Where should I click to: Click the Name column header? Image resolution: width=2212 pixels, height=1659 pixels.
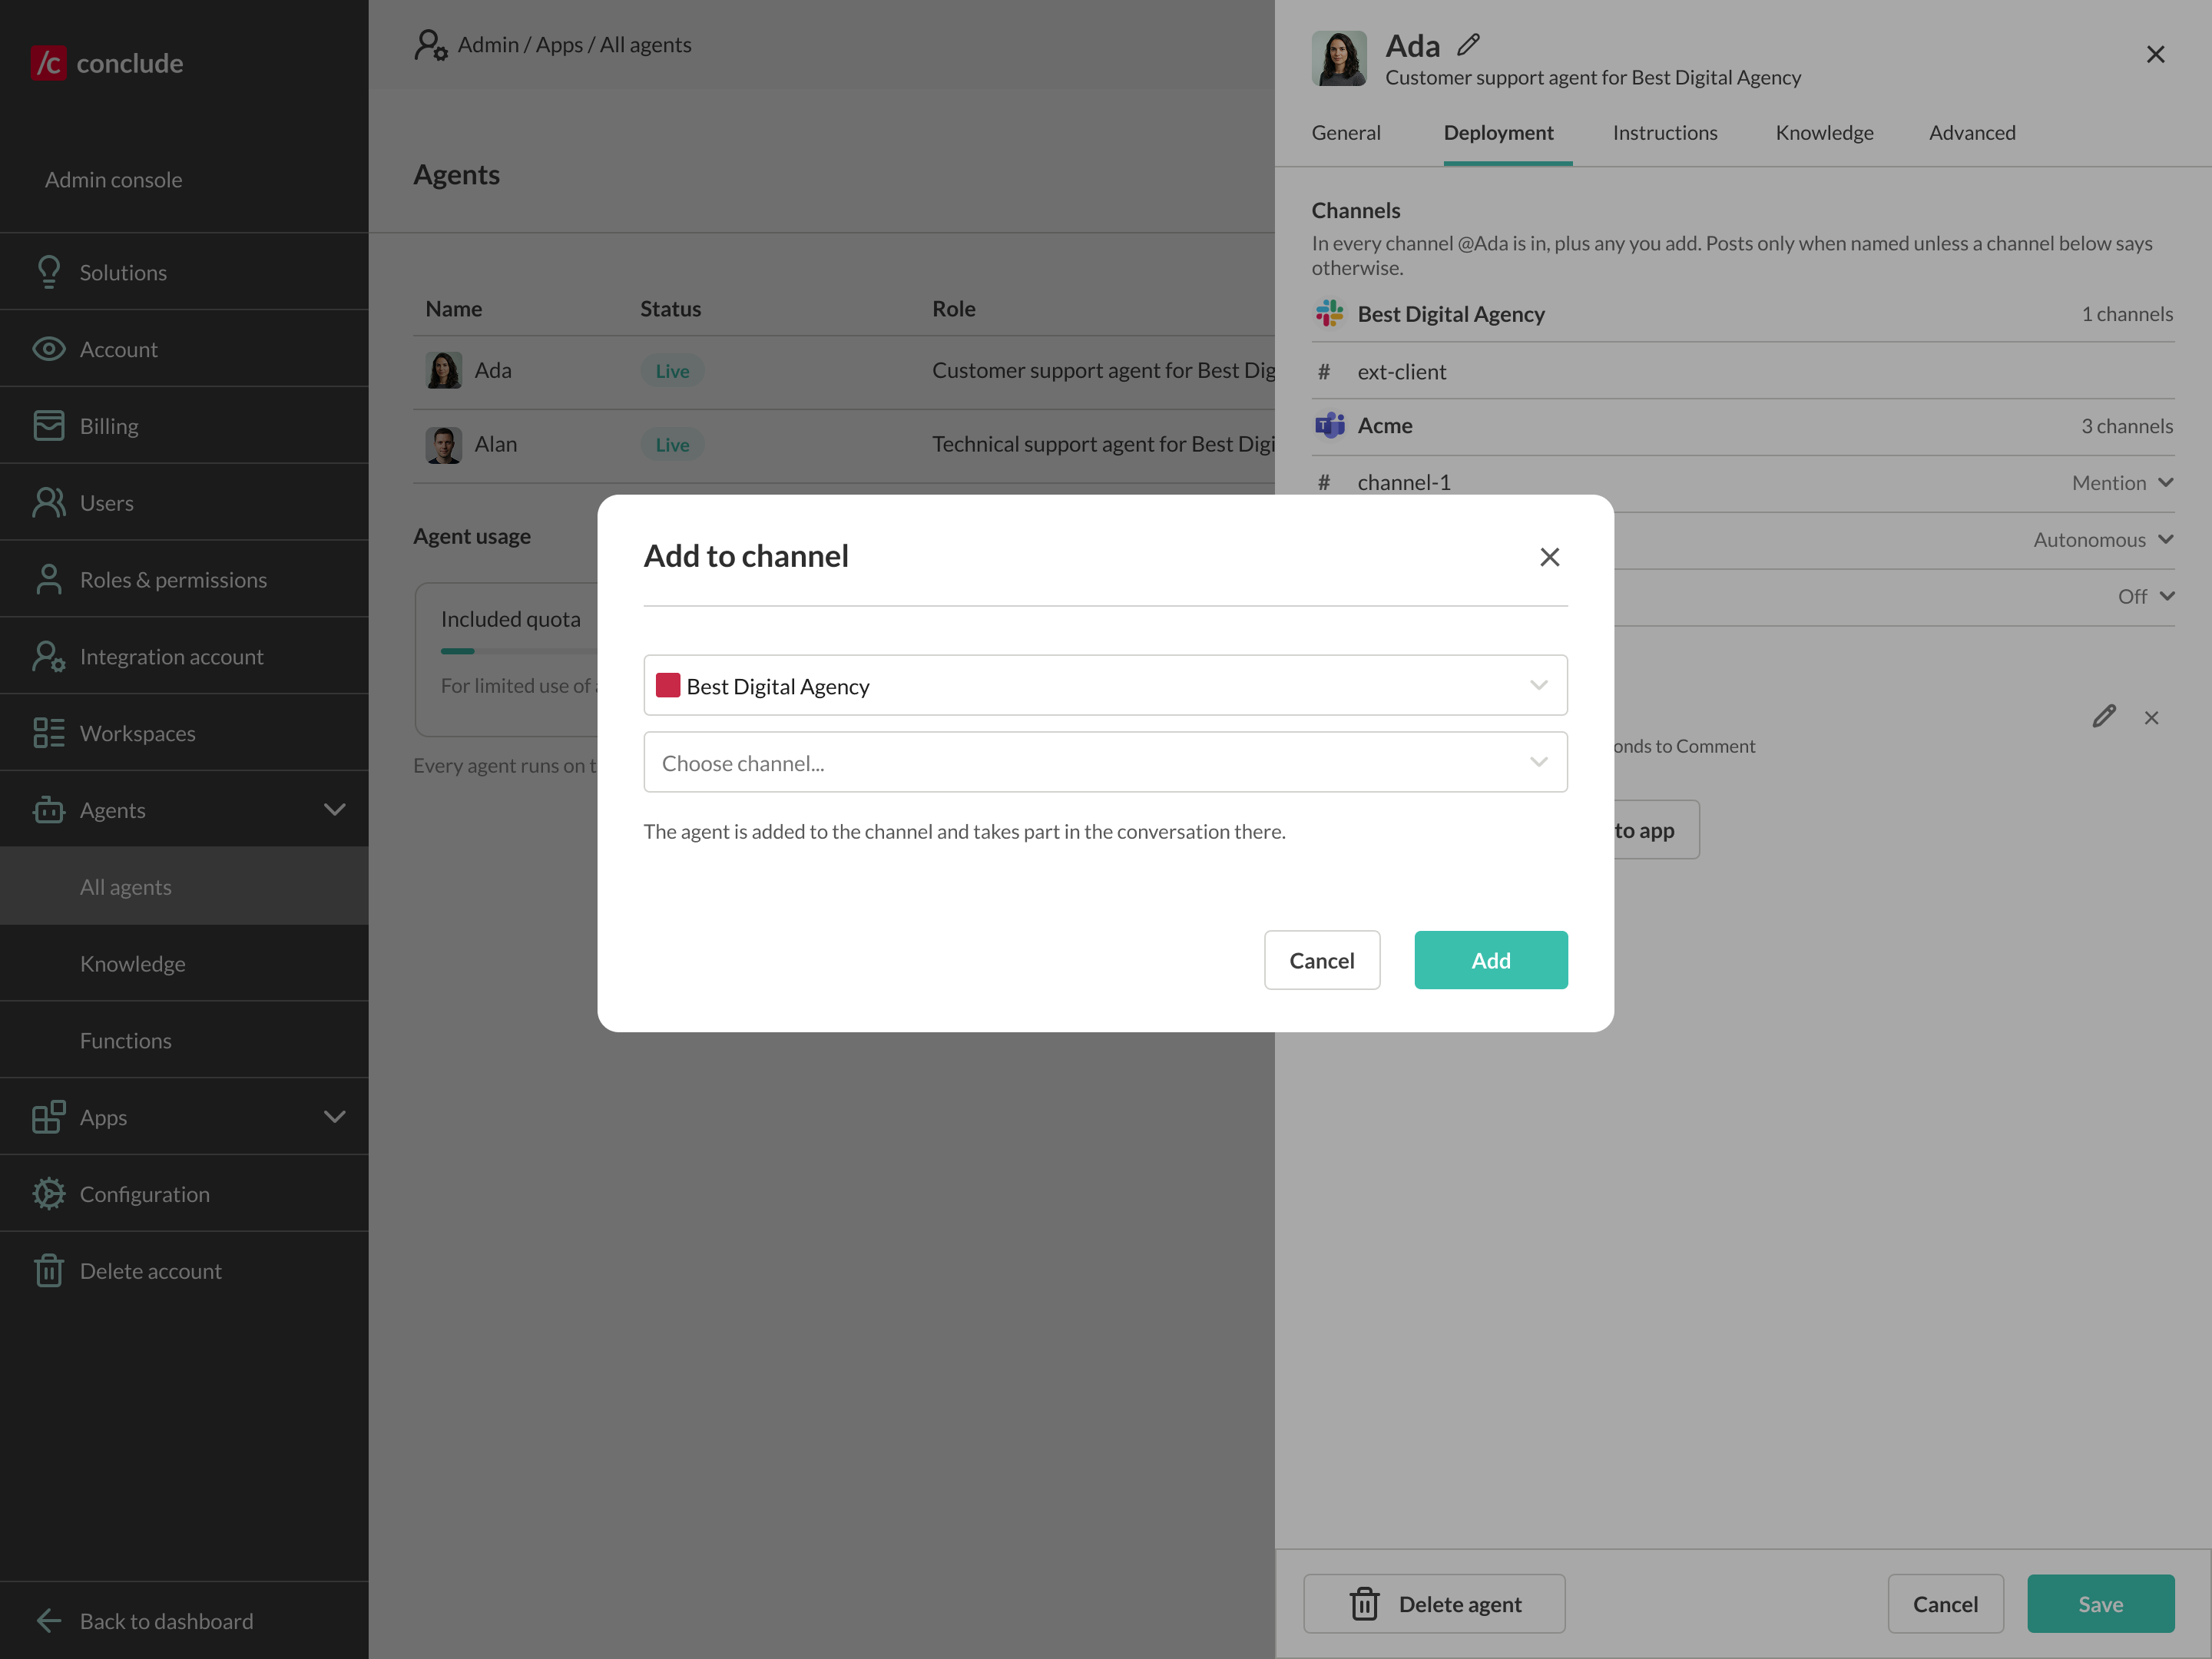point(453,309)
